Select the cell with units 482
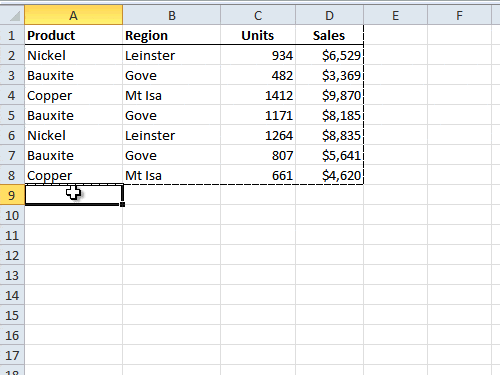 (258, 75)
